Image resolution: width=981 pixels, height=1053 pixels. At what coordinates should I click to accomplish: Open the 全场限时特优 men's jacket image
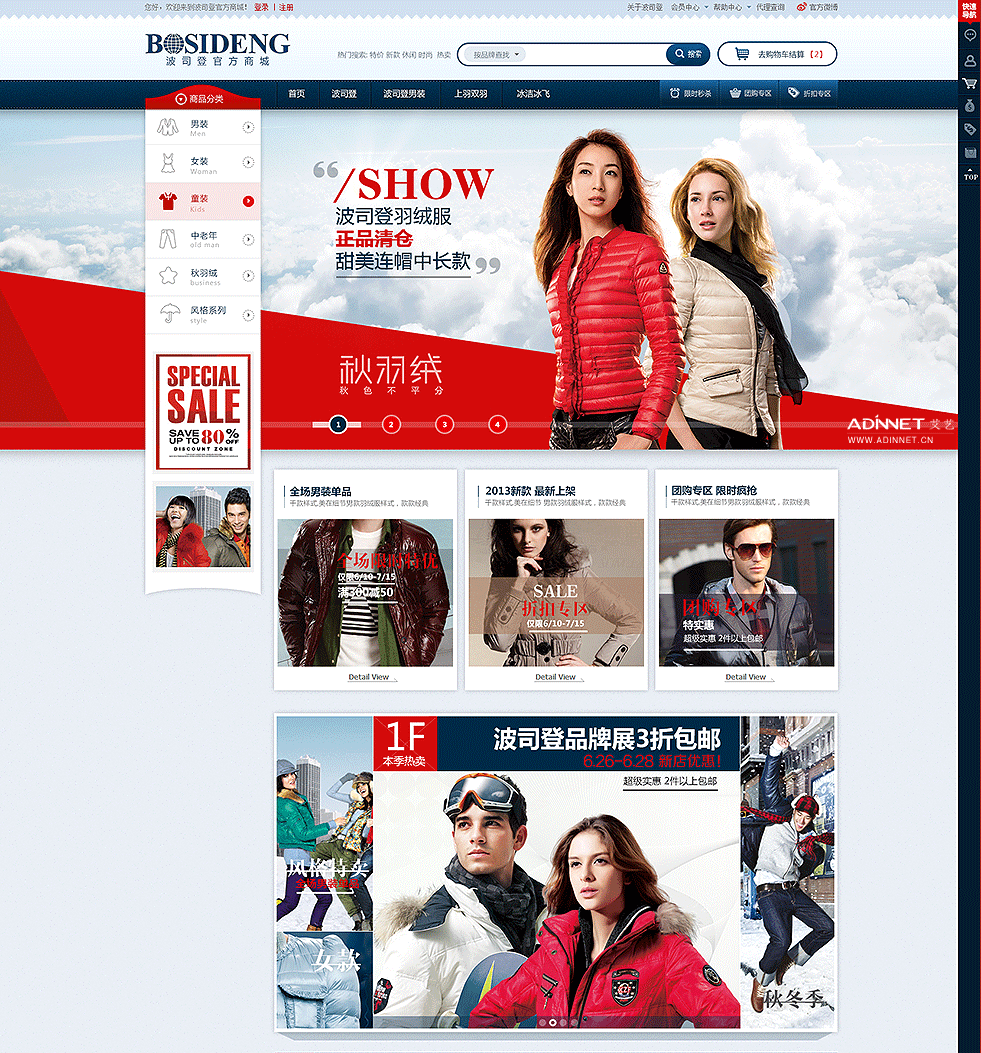[365, 592]
